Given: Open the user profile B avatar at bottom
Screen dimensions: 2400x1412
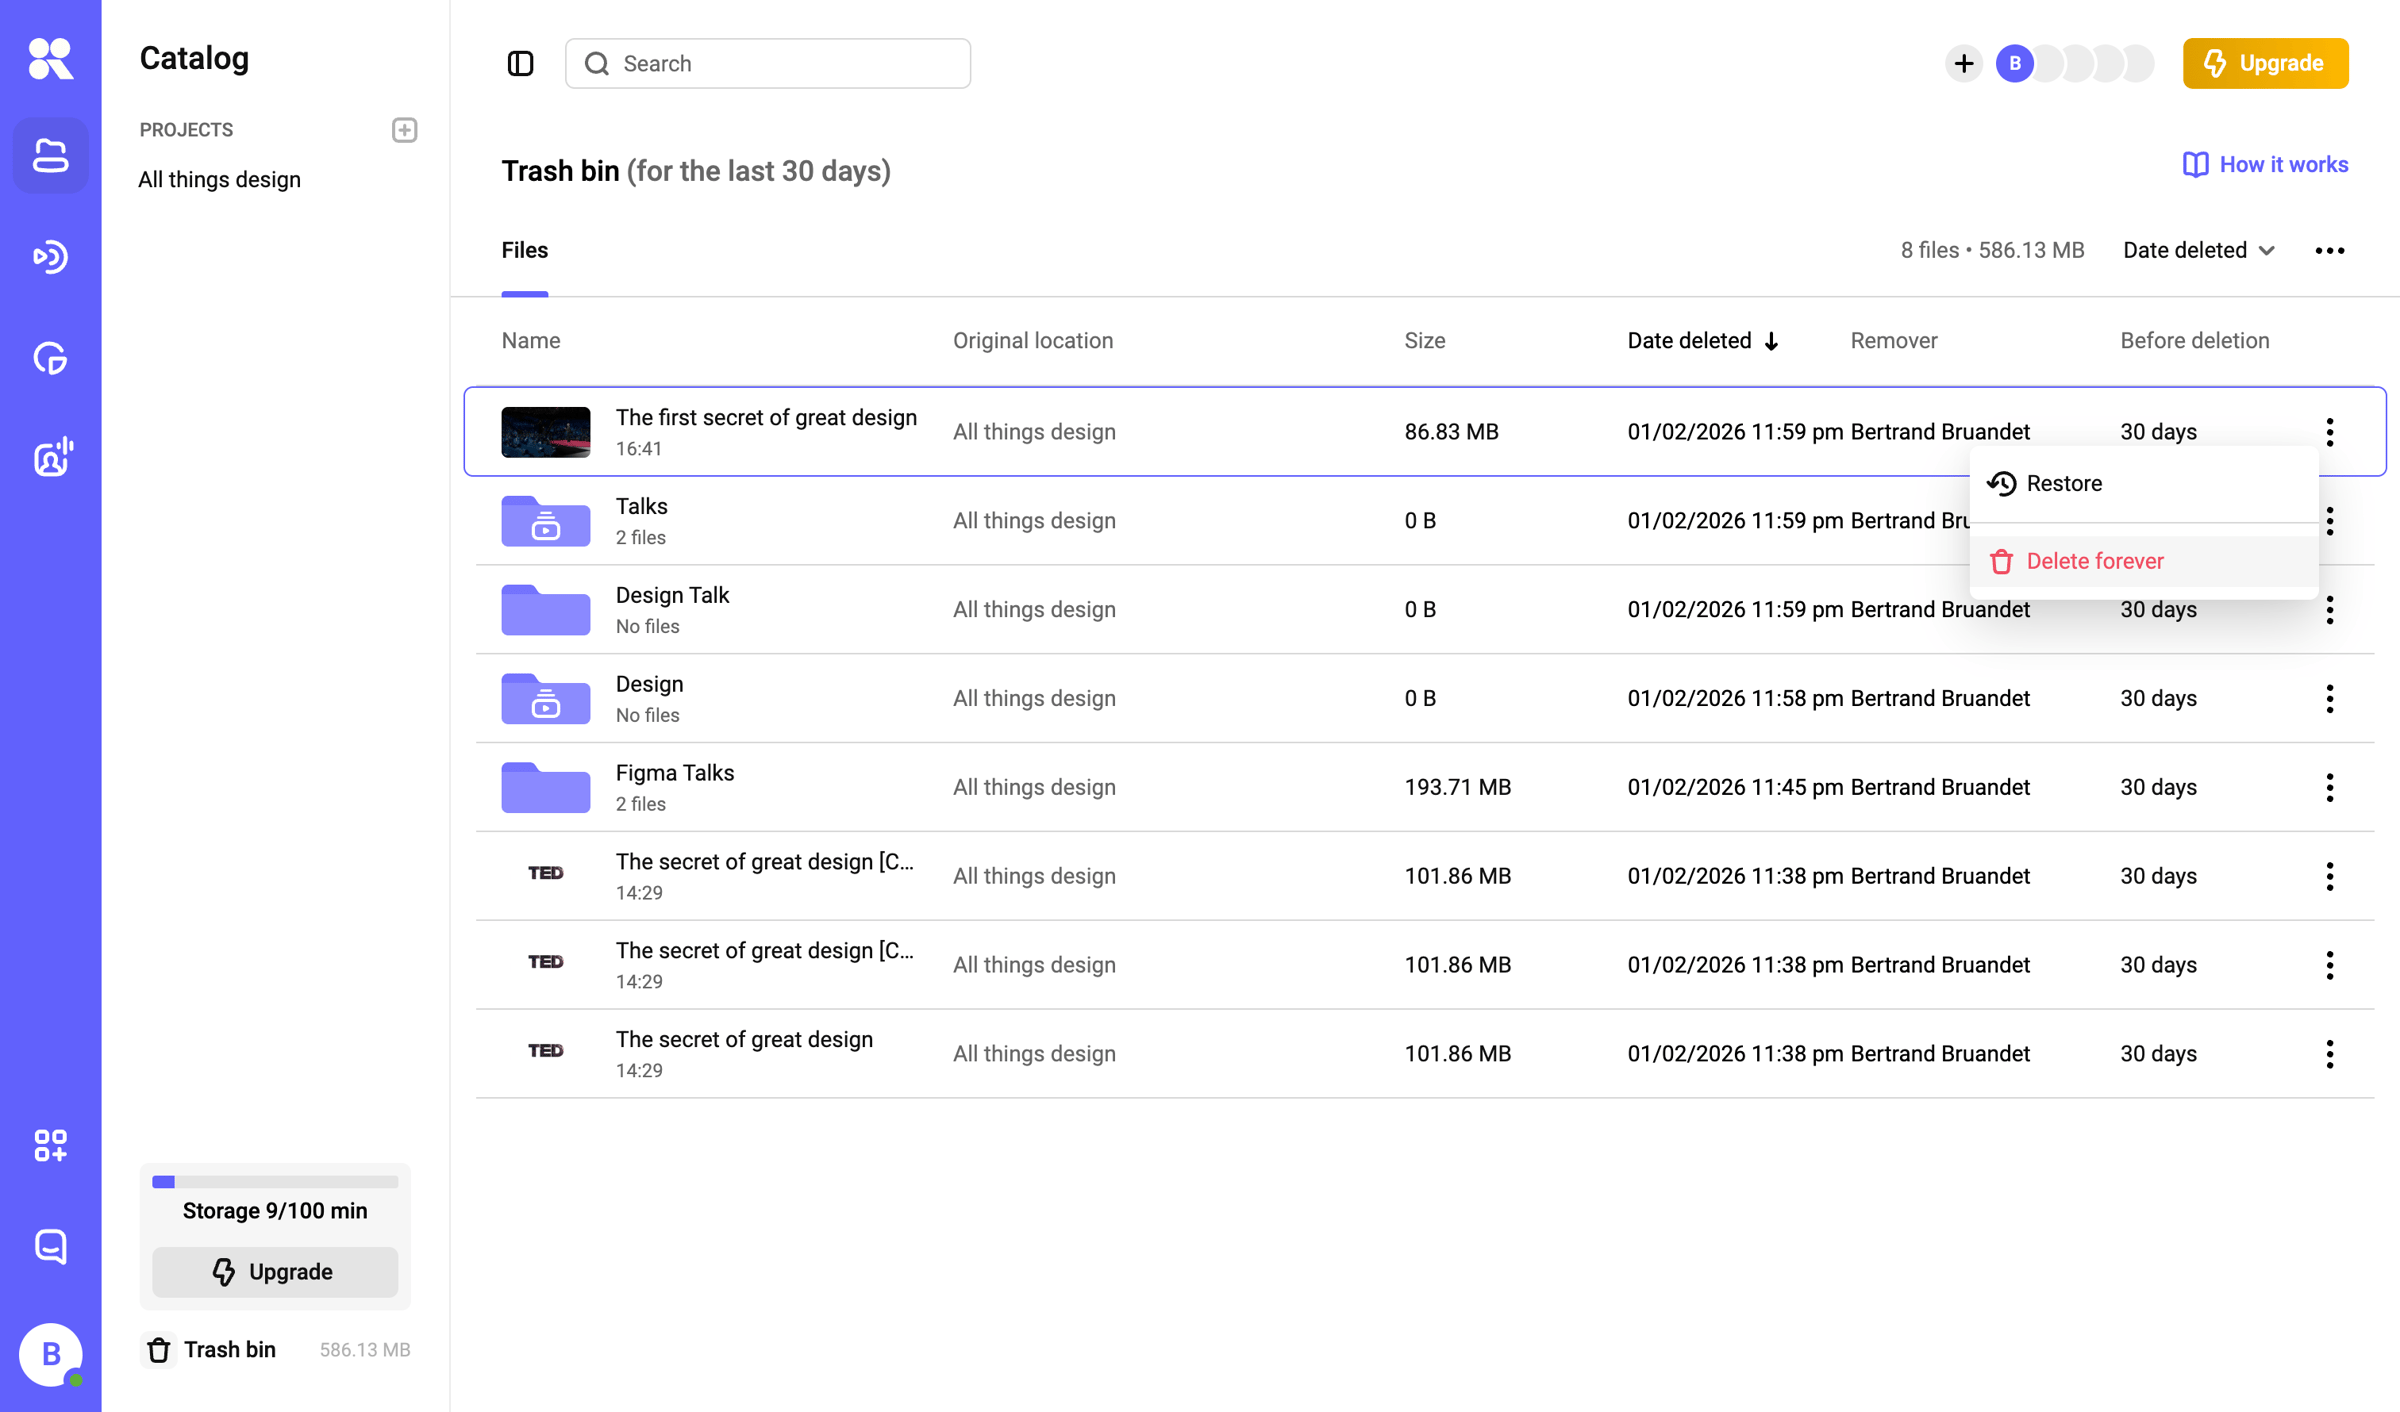Looking at the screenshot, I should coord(50,1354).
